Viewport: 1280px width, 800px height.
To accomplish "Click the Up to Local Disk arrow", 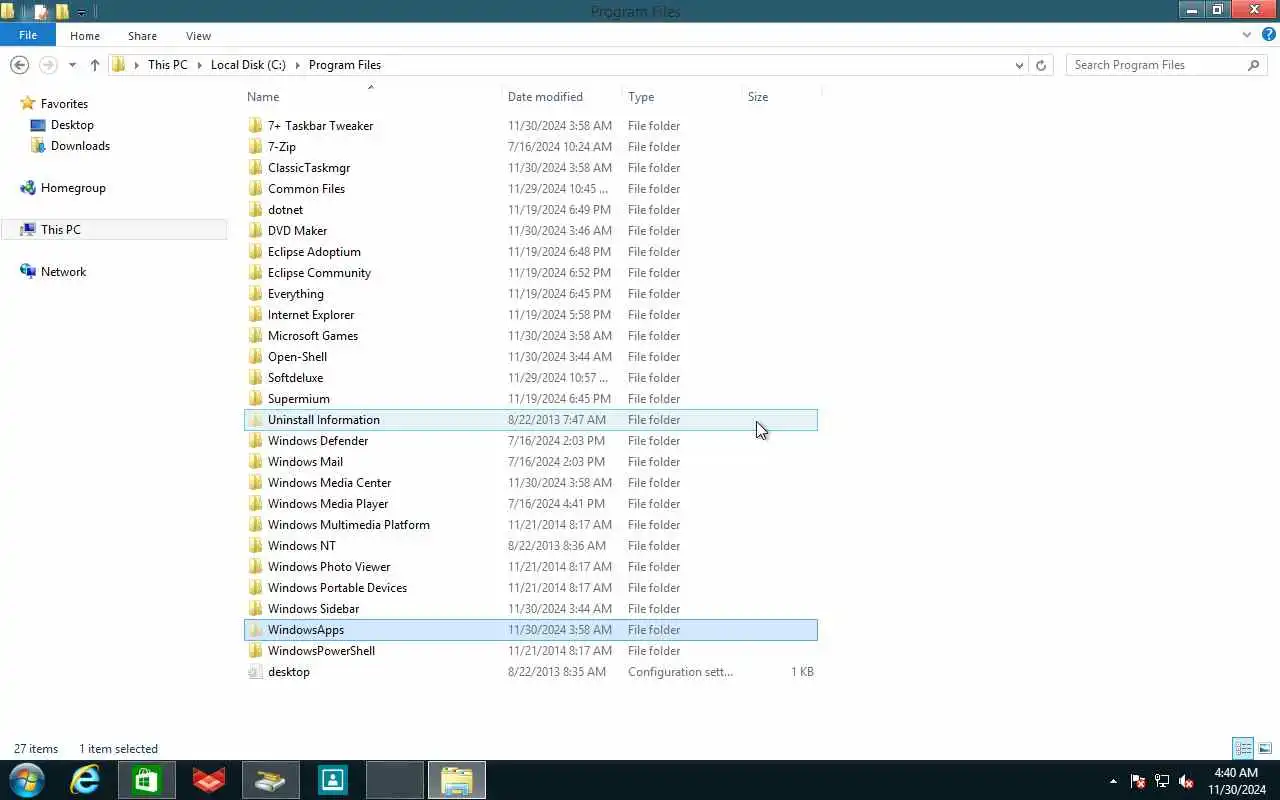I will click(x=95, y=65).
